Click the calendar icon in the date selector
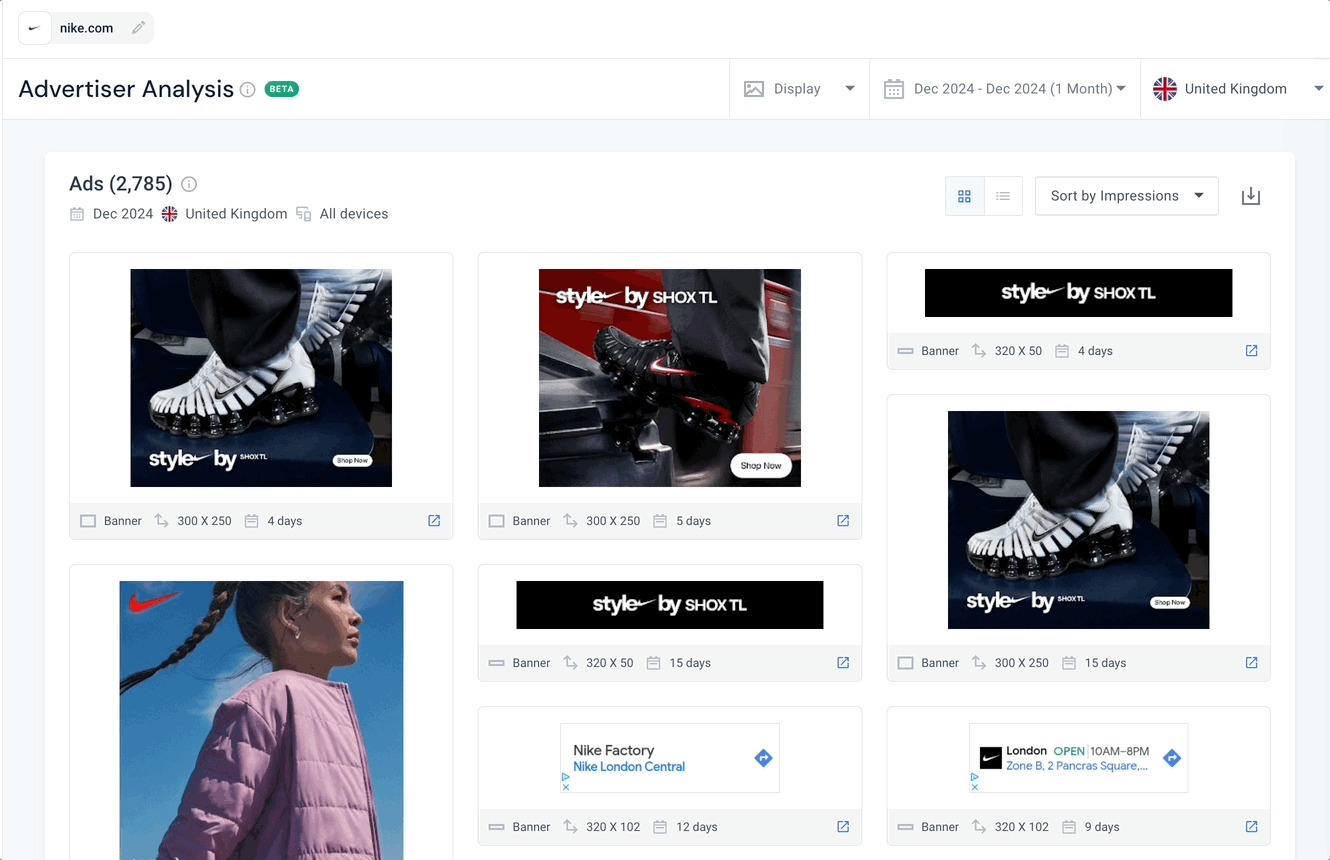 pyautogui.click(x=893, y=89)
